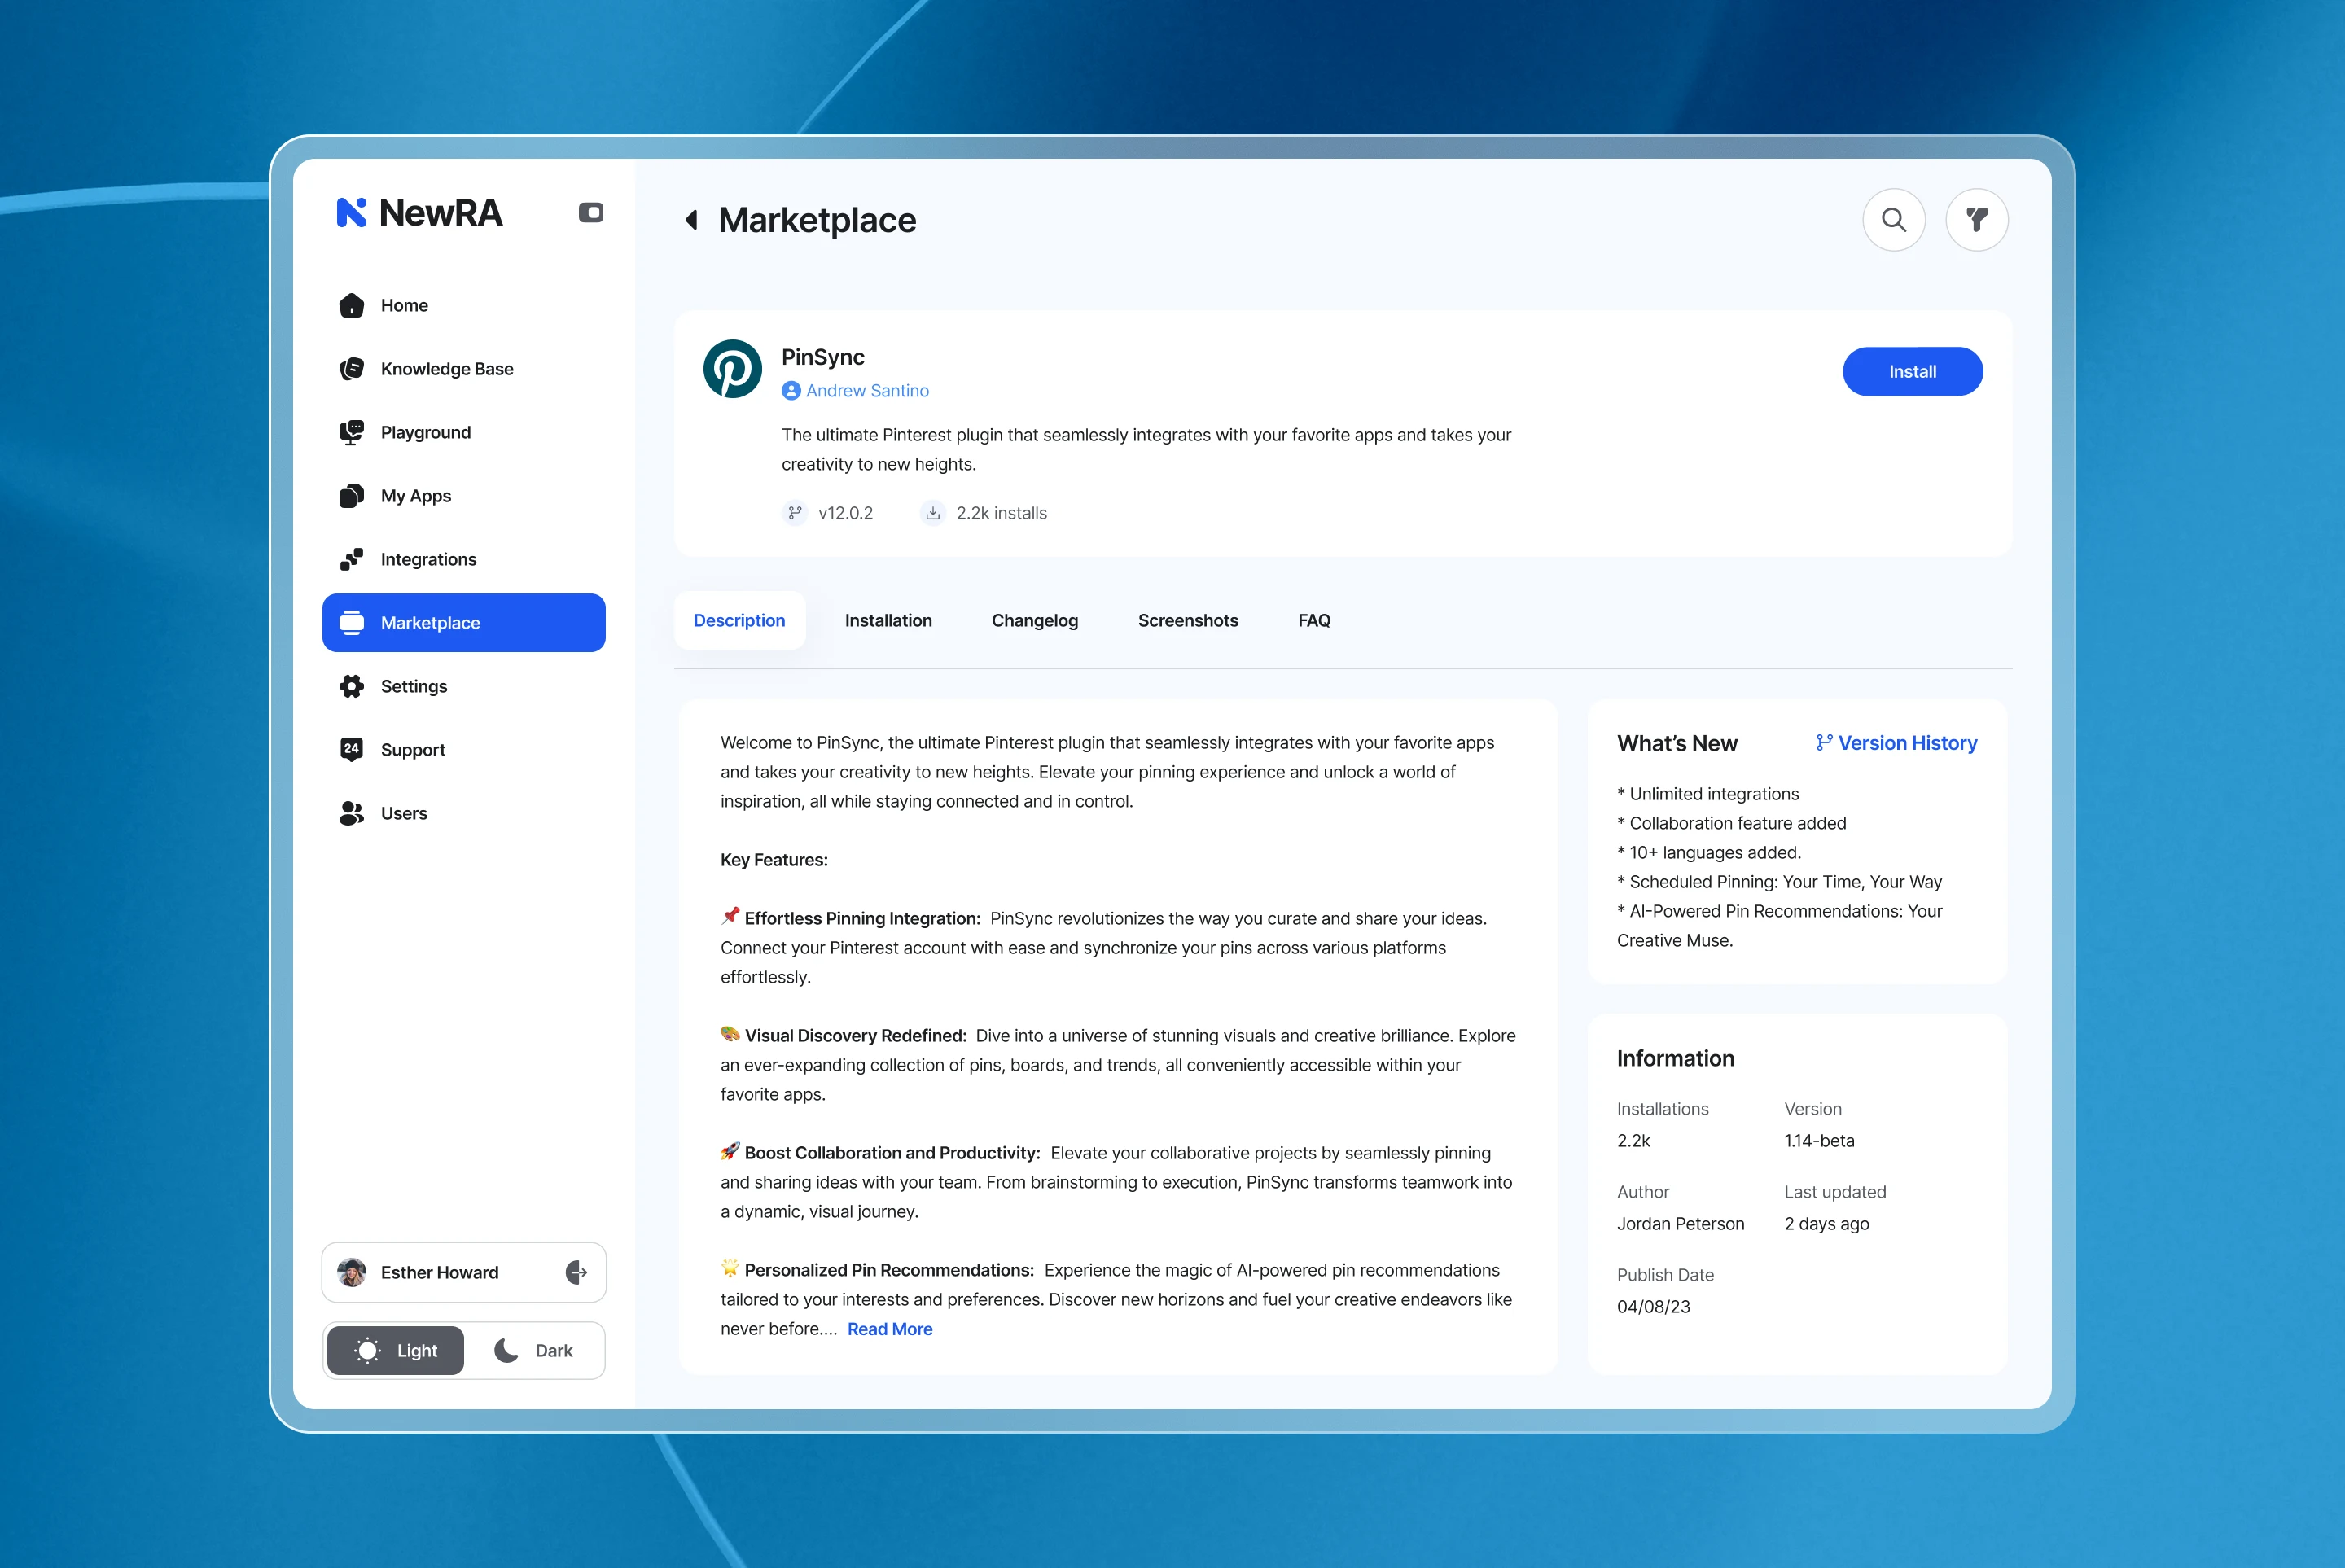
Task: Click the 2 days ago value
Action: coord(1826,1224)
